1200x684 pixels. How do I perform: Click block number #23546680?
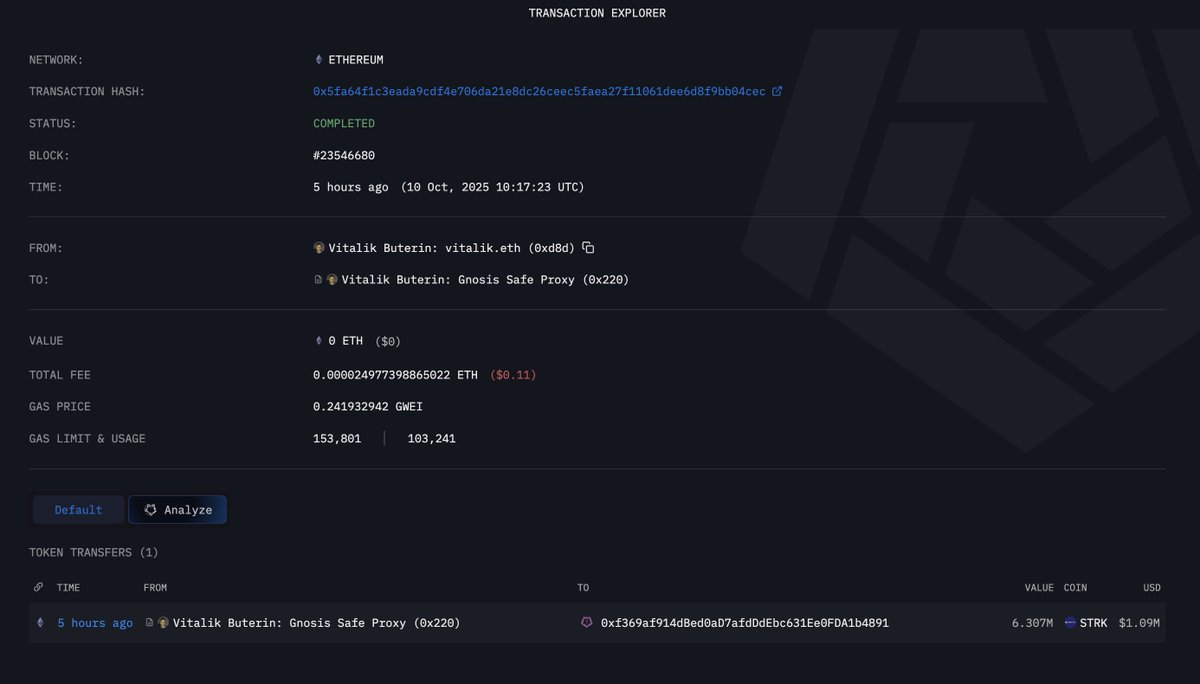(x=344, y=156)
